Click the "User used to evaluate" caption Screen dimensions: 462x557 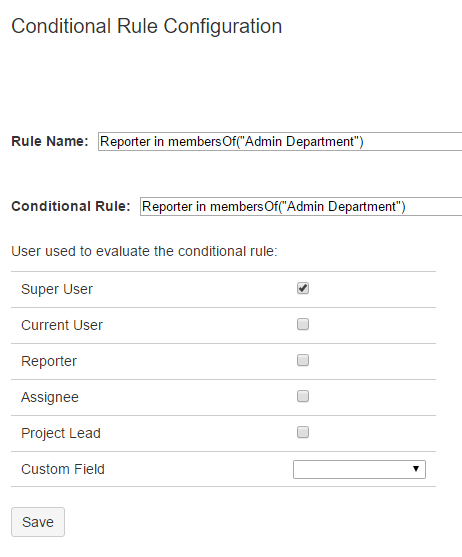144,251
